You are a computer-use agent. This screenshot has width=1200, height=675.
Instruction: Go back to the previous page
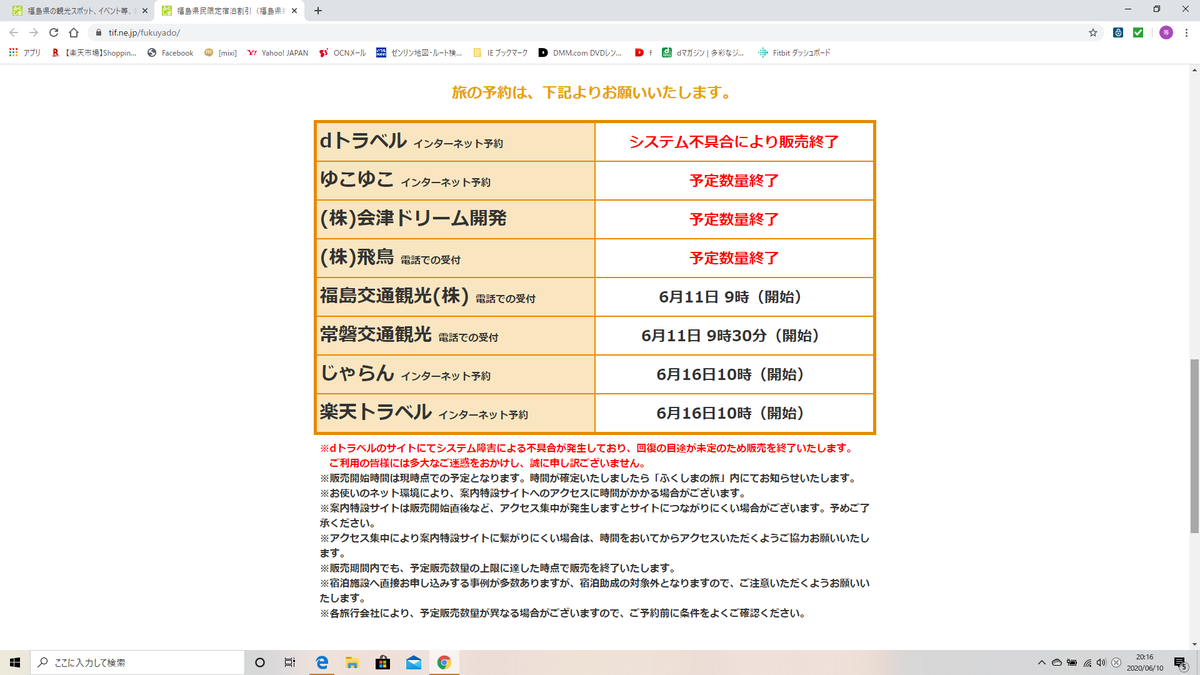click(14, 32)
